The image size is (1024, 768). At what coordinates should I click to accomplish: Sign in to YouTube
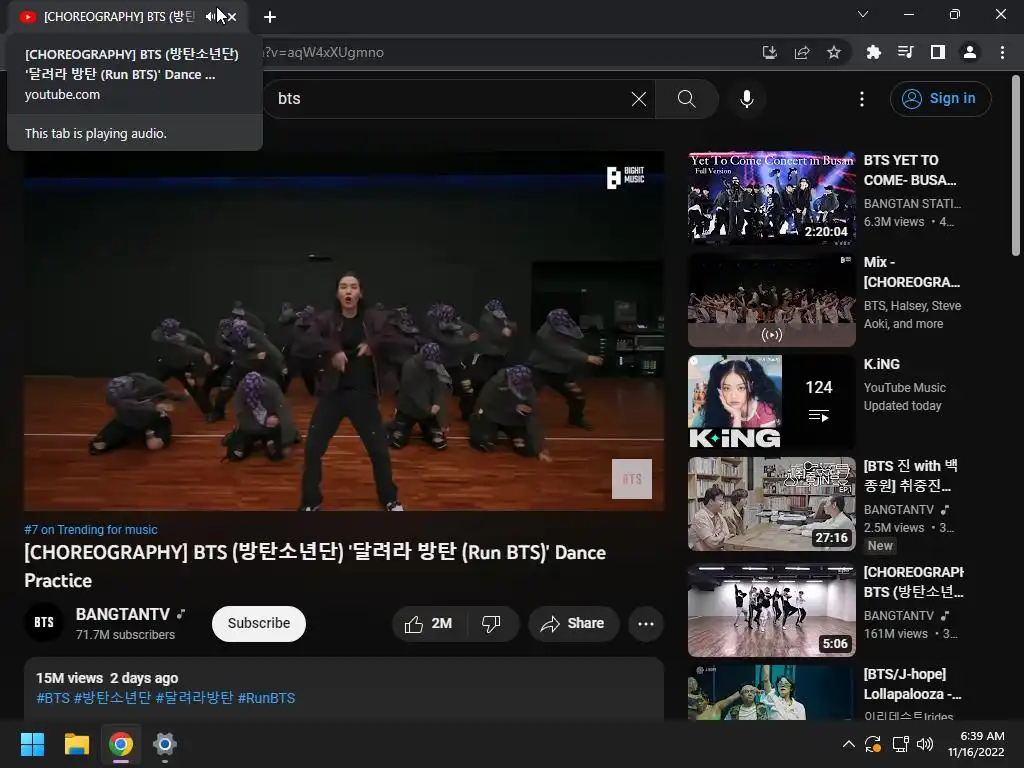pyautogui.click(x=940, y=99)
